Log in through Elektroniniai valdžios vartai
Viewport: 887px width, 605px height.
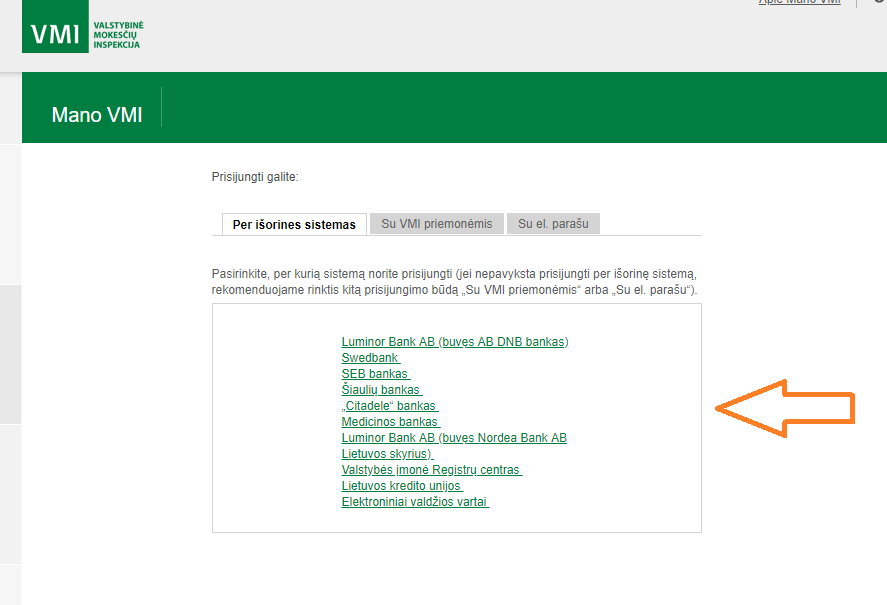point(415,501)
